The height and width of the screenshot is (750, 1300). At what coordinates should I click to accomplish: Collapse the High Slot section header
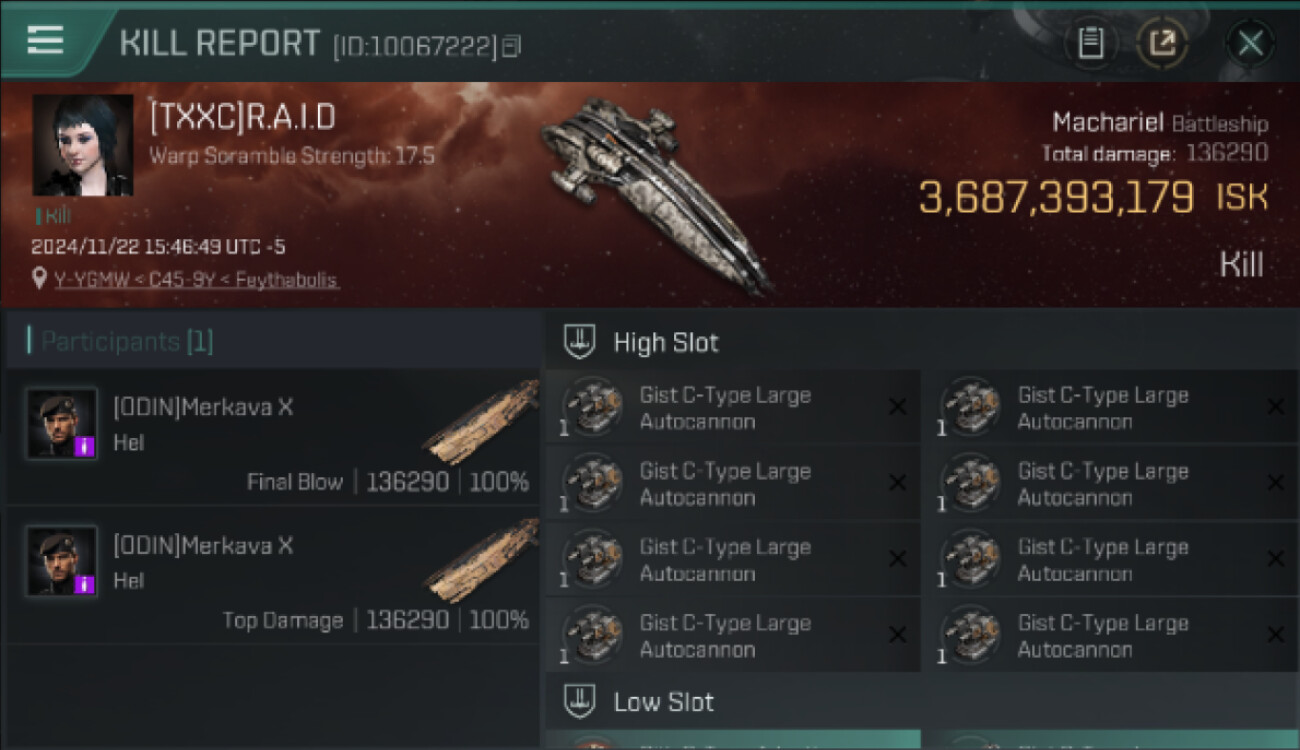click(x=921, y=341)
